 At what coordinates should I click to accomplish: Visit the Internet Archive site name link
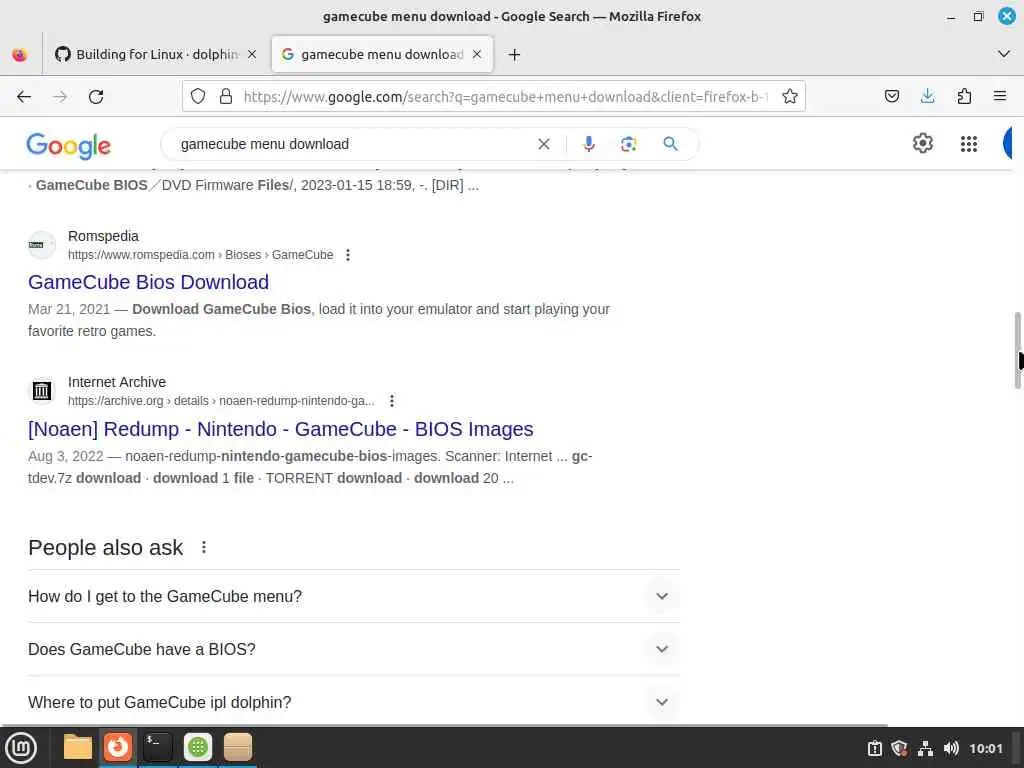[x=117, y=382]
